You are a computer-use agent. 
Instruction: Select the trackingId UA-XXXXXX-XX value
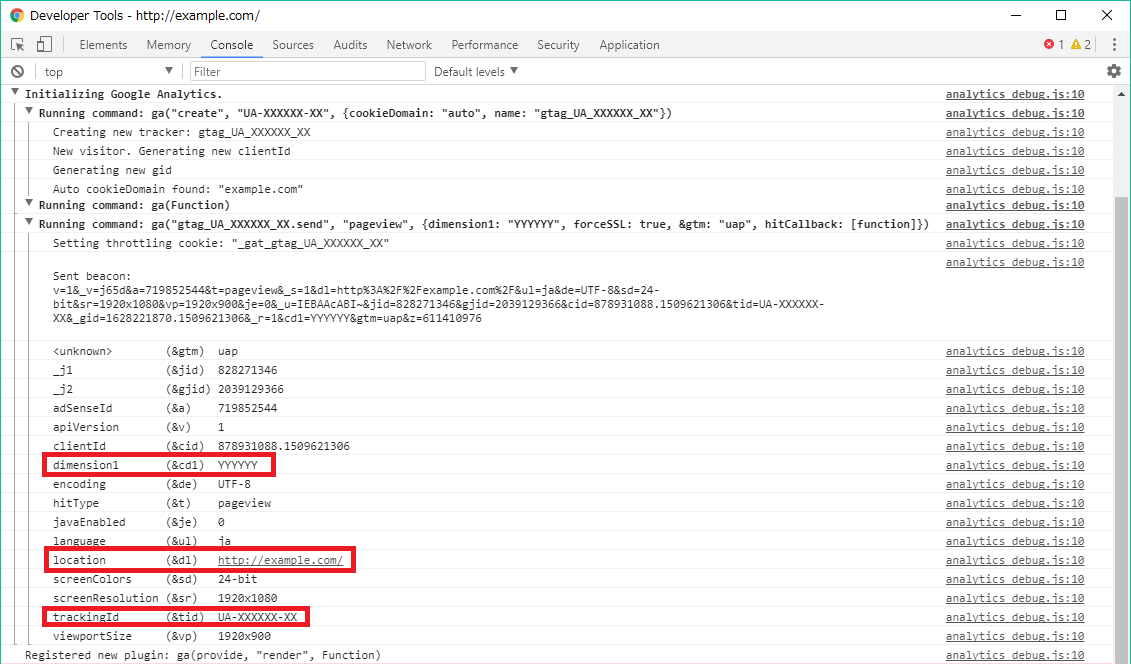pyautogui.click(x=258, y=617)
